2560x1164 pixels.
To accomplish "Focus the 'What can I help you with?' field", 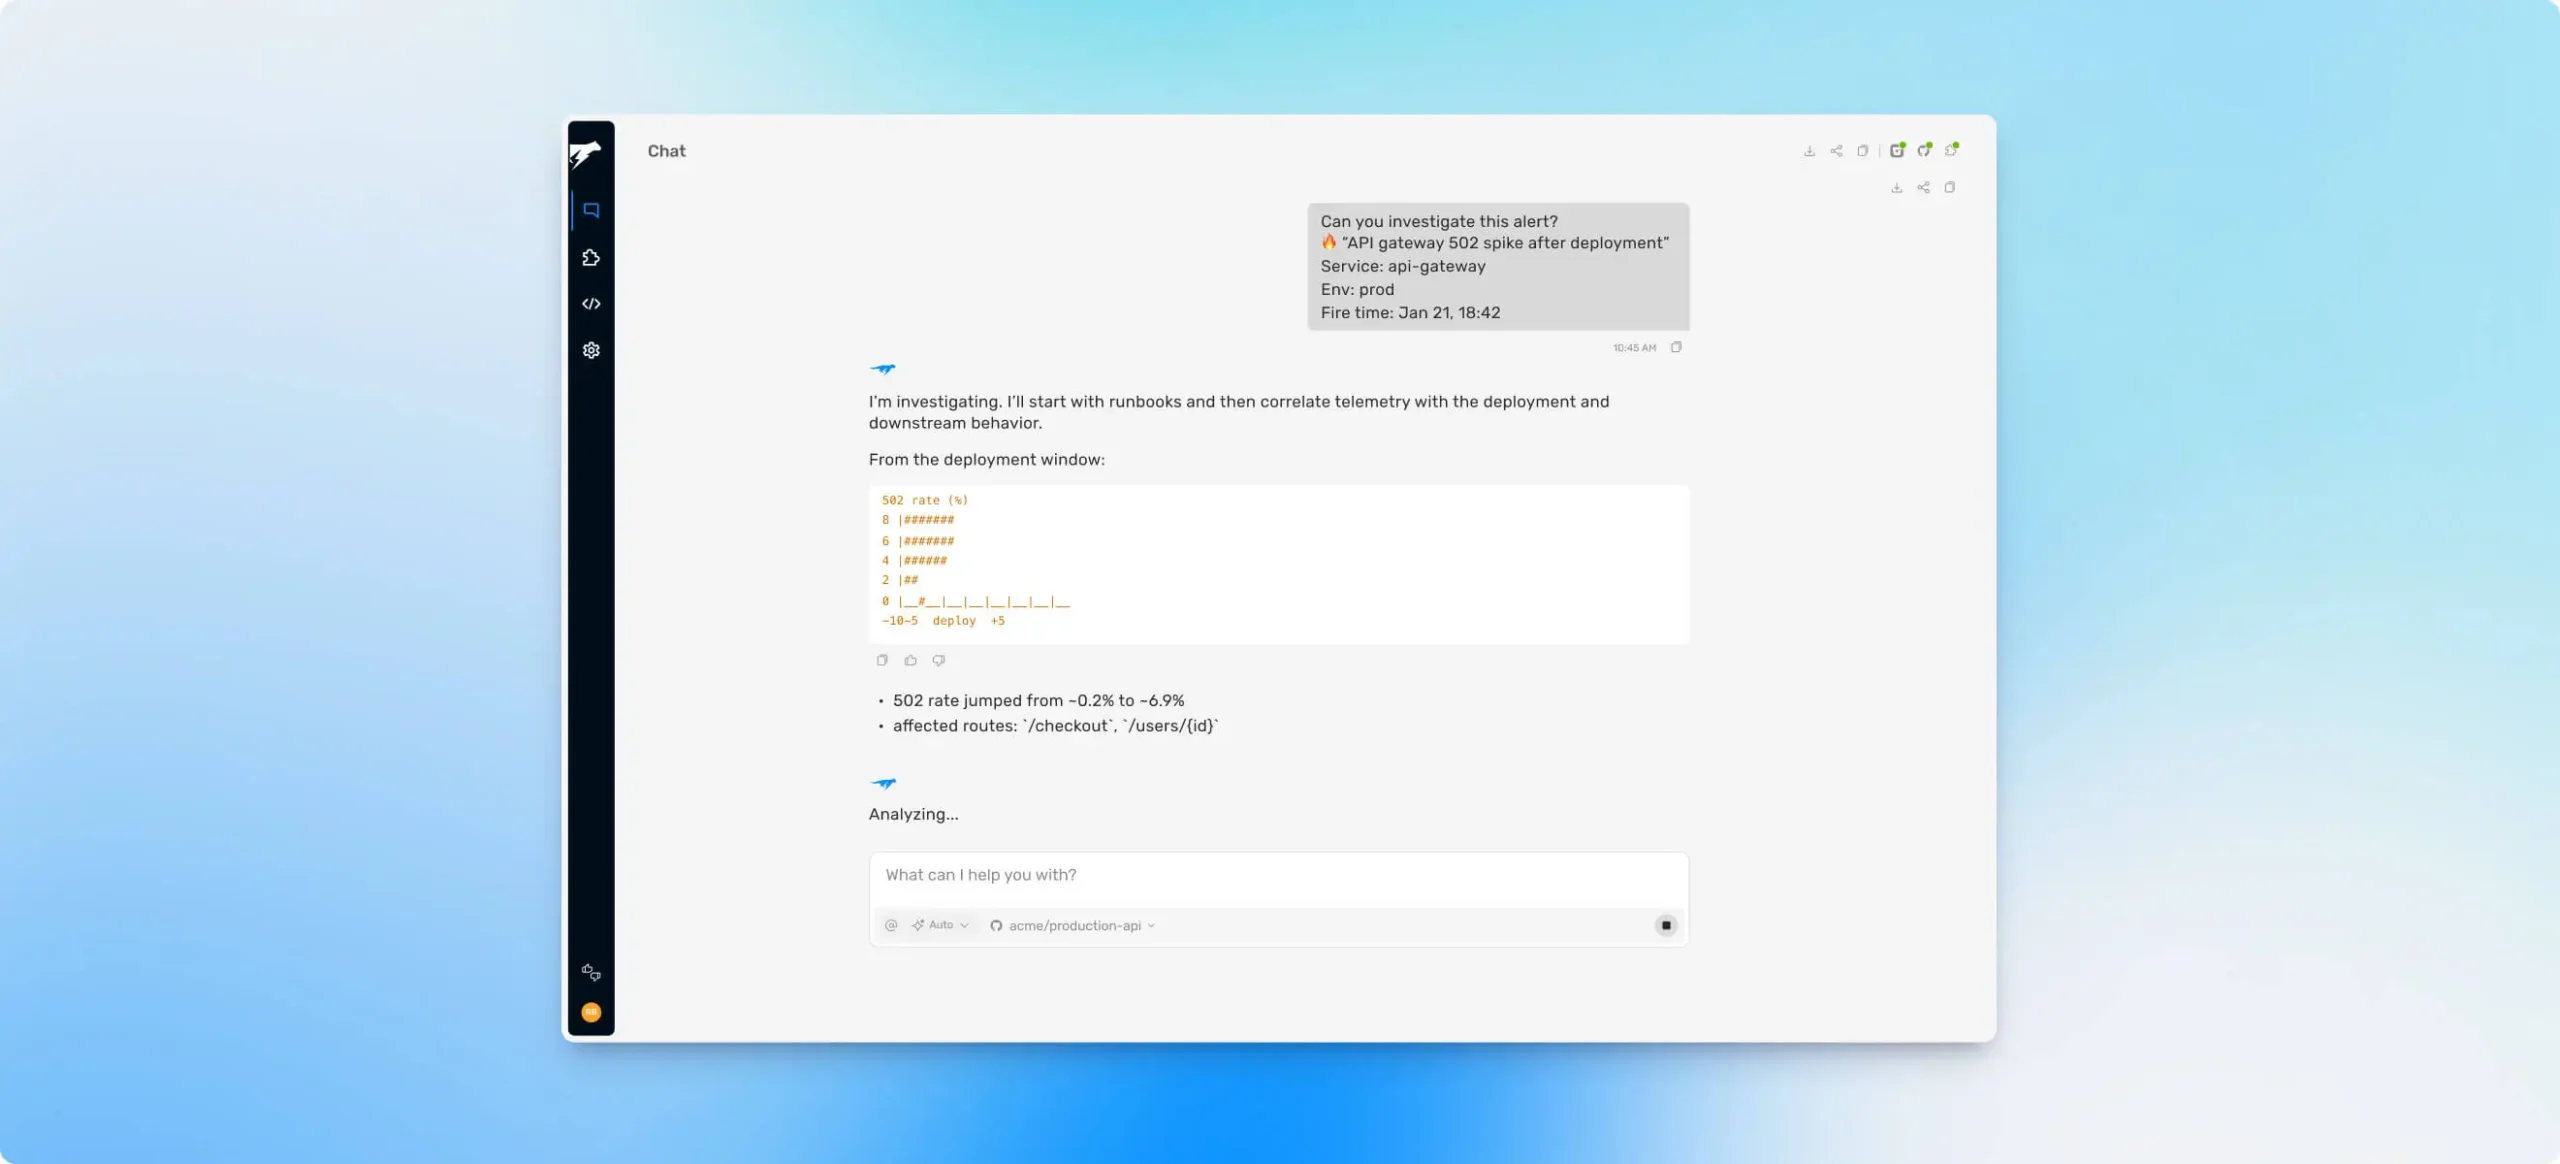I will pyautogui.click(x=1278, y=875).
